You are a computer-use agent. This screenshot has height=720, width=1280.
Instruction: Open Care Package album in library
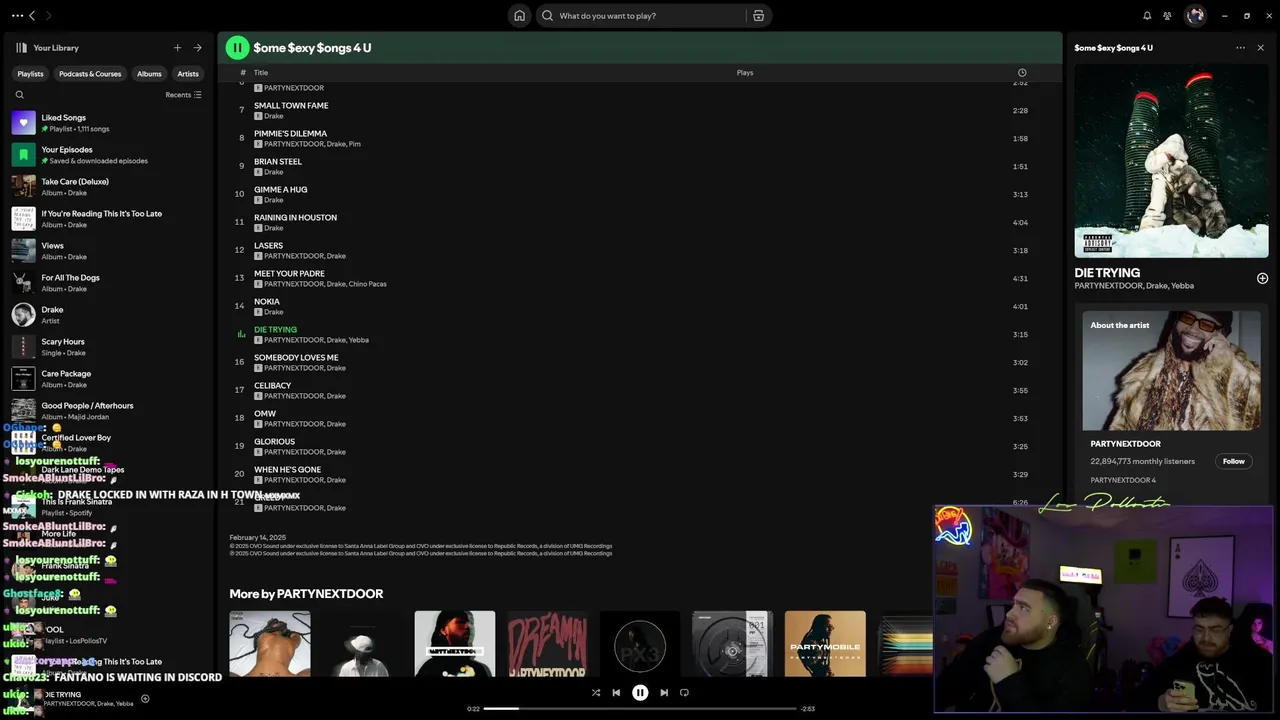click(x=108, y=379)
